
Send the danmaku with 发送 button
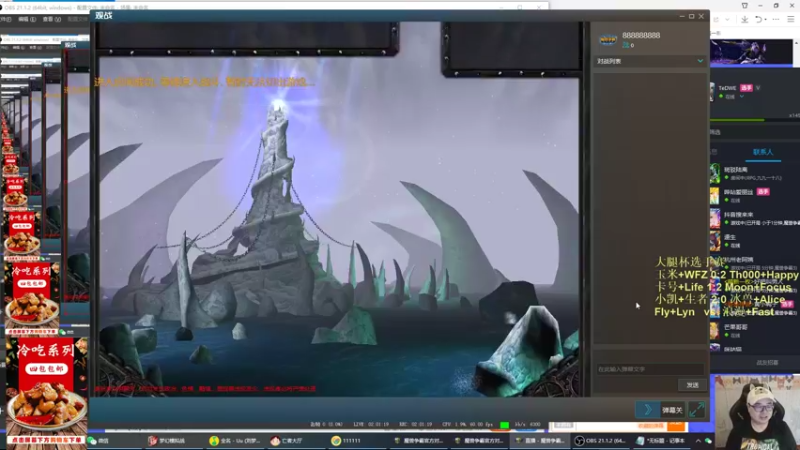click(692, 385)
